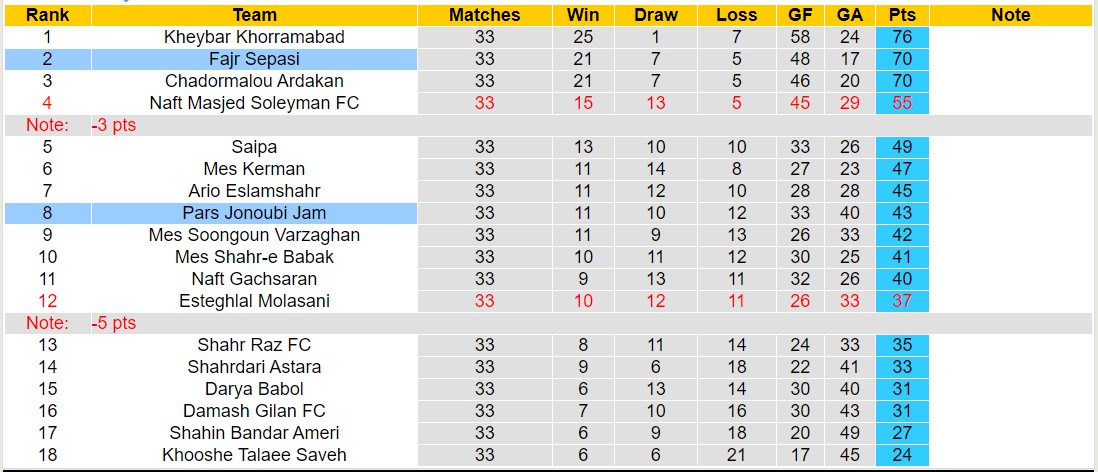Open the Khooshe Talaee Saveh team

tap(254, 455)
